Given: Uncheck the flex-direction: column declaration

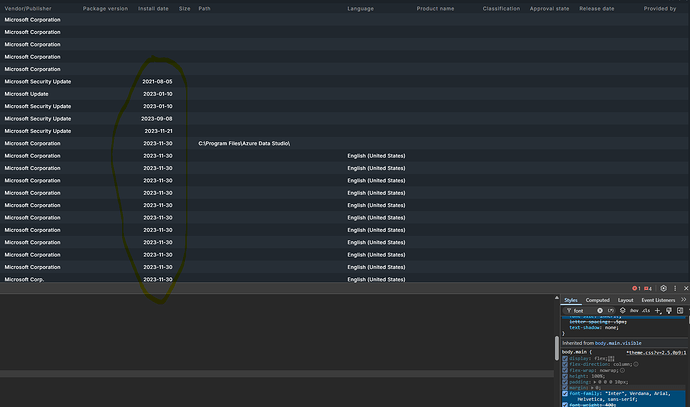Looking at the screenshot, I should point(565,364).
